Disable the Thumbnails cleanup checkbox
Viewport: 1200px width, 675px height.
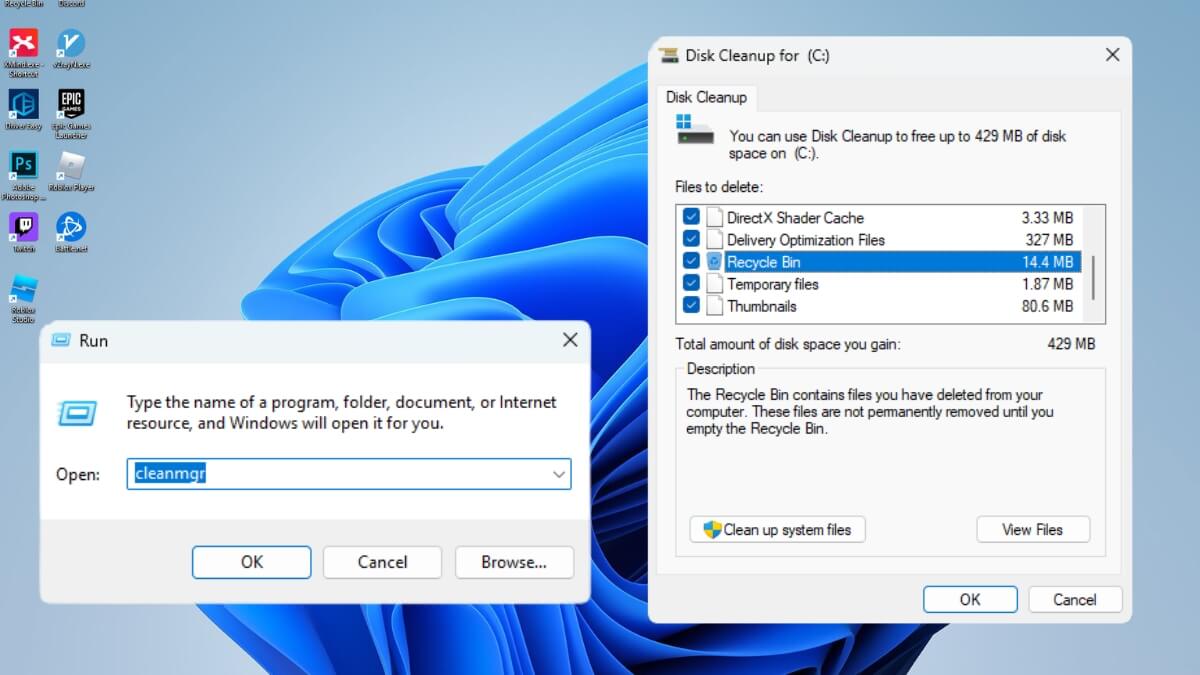(x=692, y=306)
